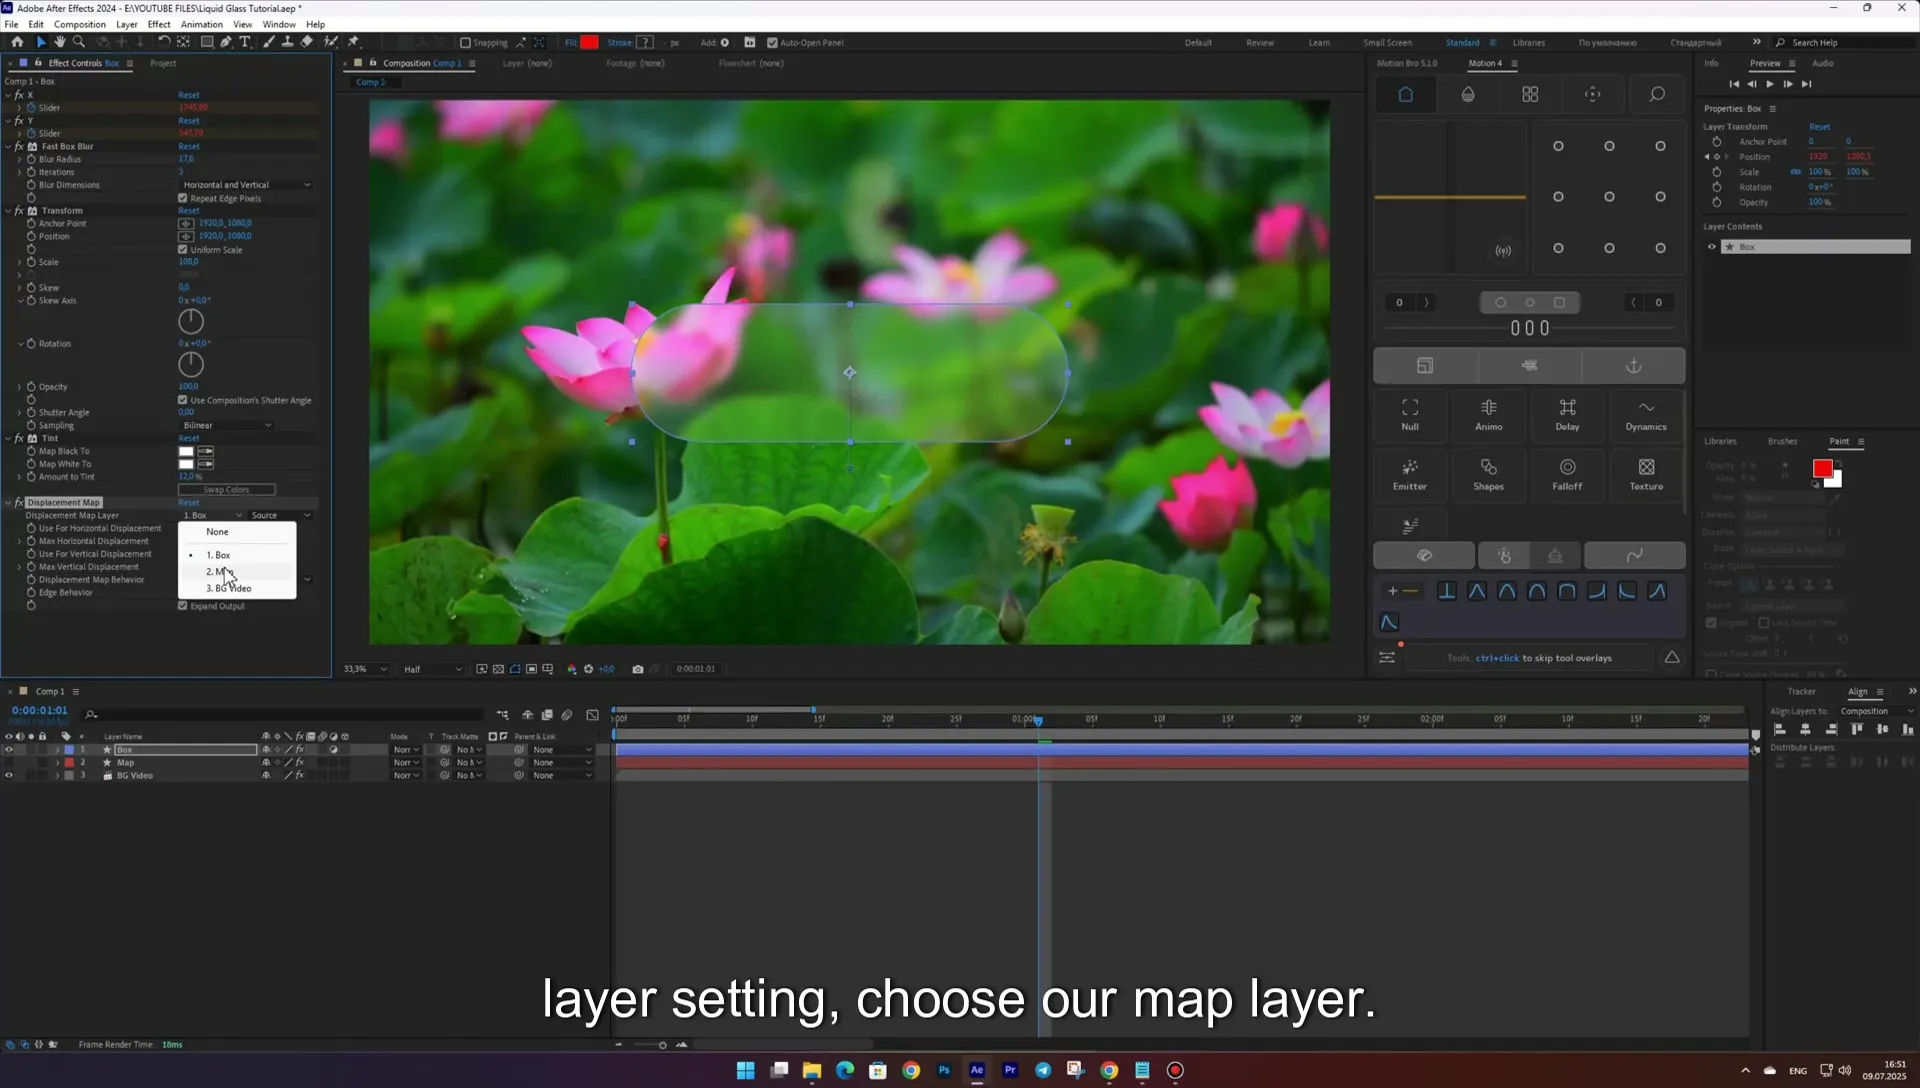The width and height of the screenshot is (1920, 1088).
Task: Open the Shapes tool in Motion panel
Action: click(x=1488, y=474)
